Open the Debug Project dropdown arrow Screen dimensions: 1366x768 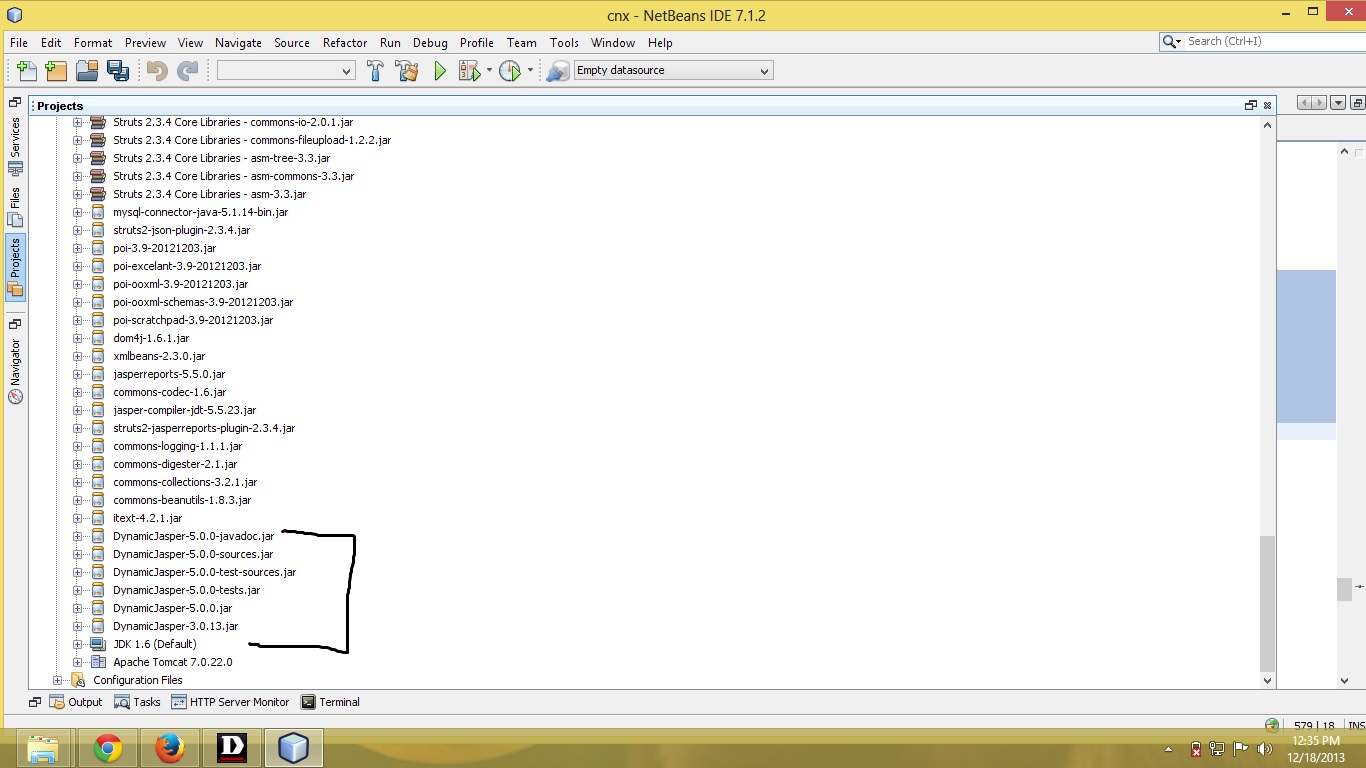point(489,70)
